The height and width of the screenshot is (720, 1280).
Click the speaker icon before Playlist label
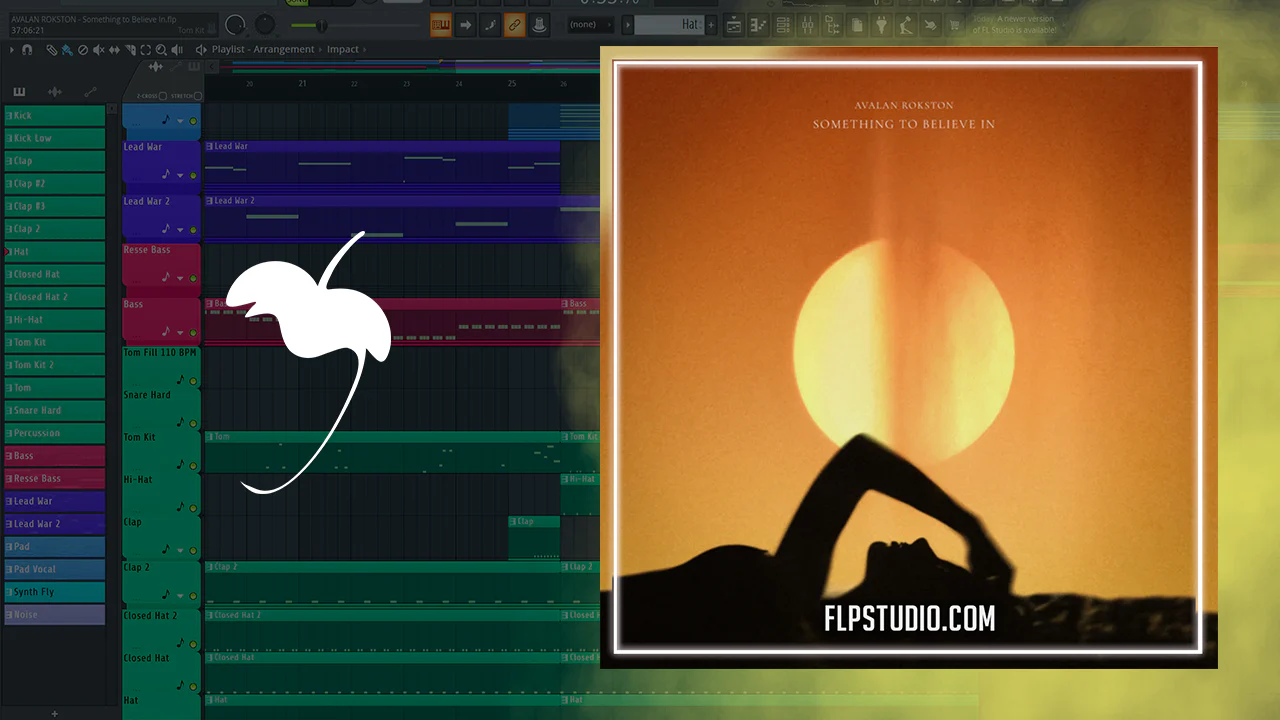click(x=201, y=49)
